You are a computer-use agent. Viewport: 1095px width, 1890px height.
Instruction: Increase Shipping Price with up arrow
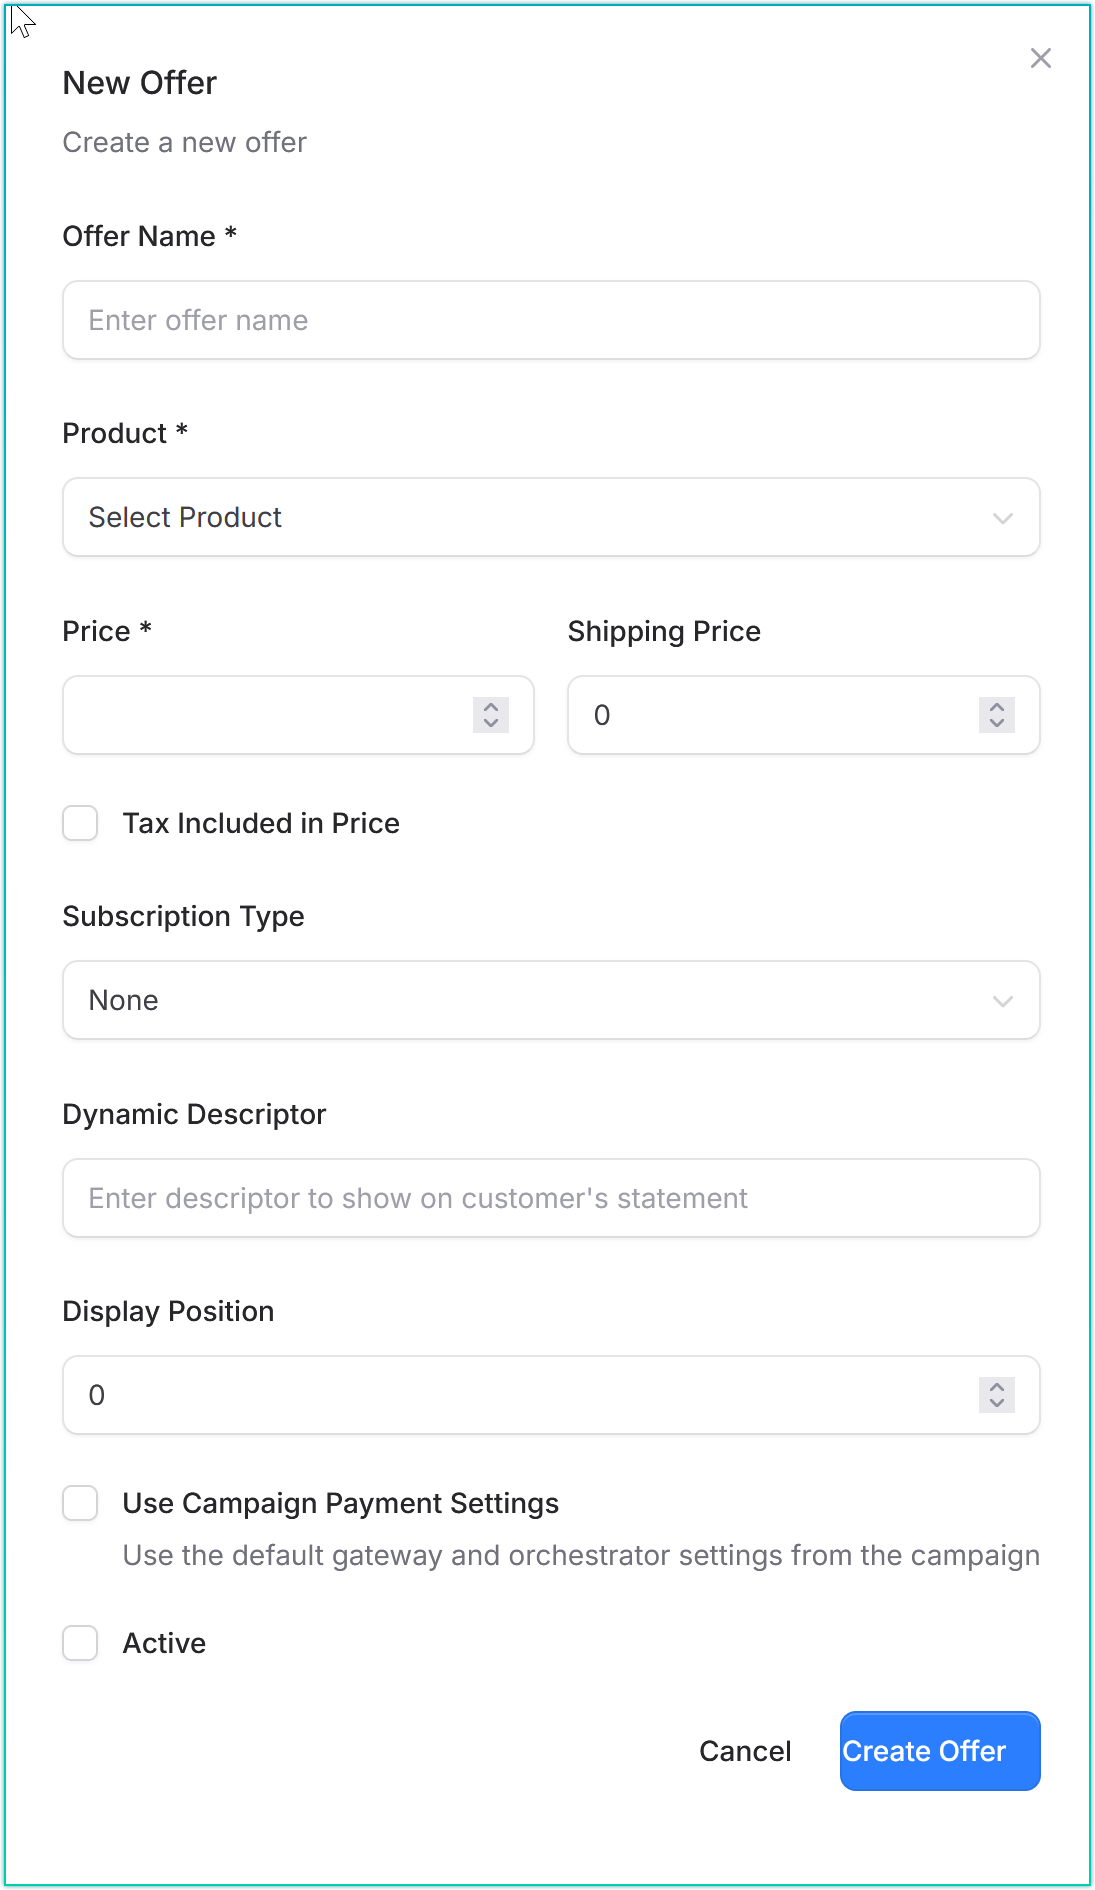[997, 706]
